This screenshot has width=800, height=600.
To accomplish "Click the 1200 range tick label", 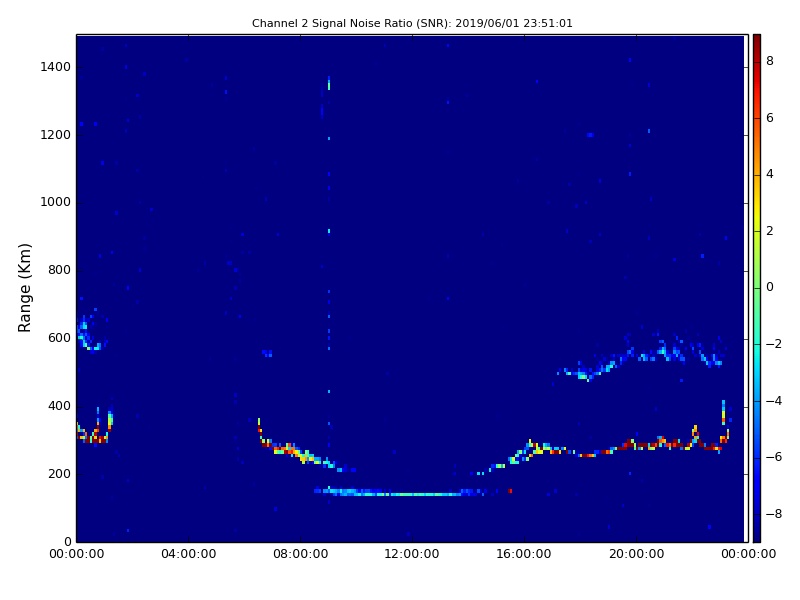I will coord(56,135).
